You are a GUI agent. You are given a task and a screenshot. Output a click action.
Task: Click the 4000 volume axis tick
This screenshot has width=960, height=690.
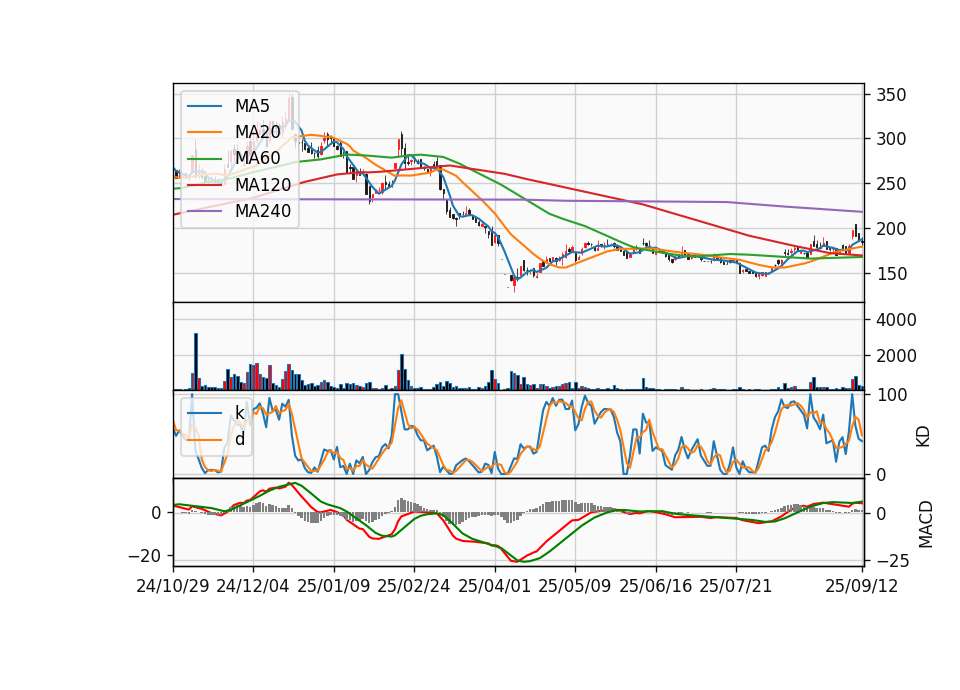click(896, 320)
